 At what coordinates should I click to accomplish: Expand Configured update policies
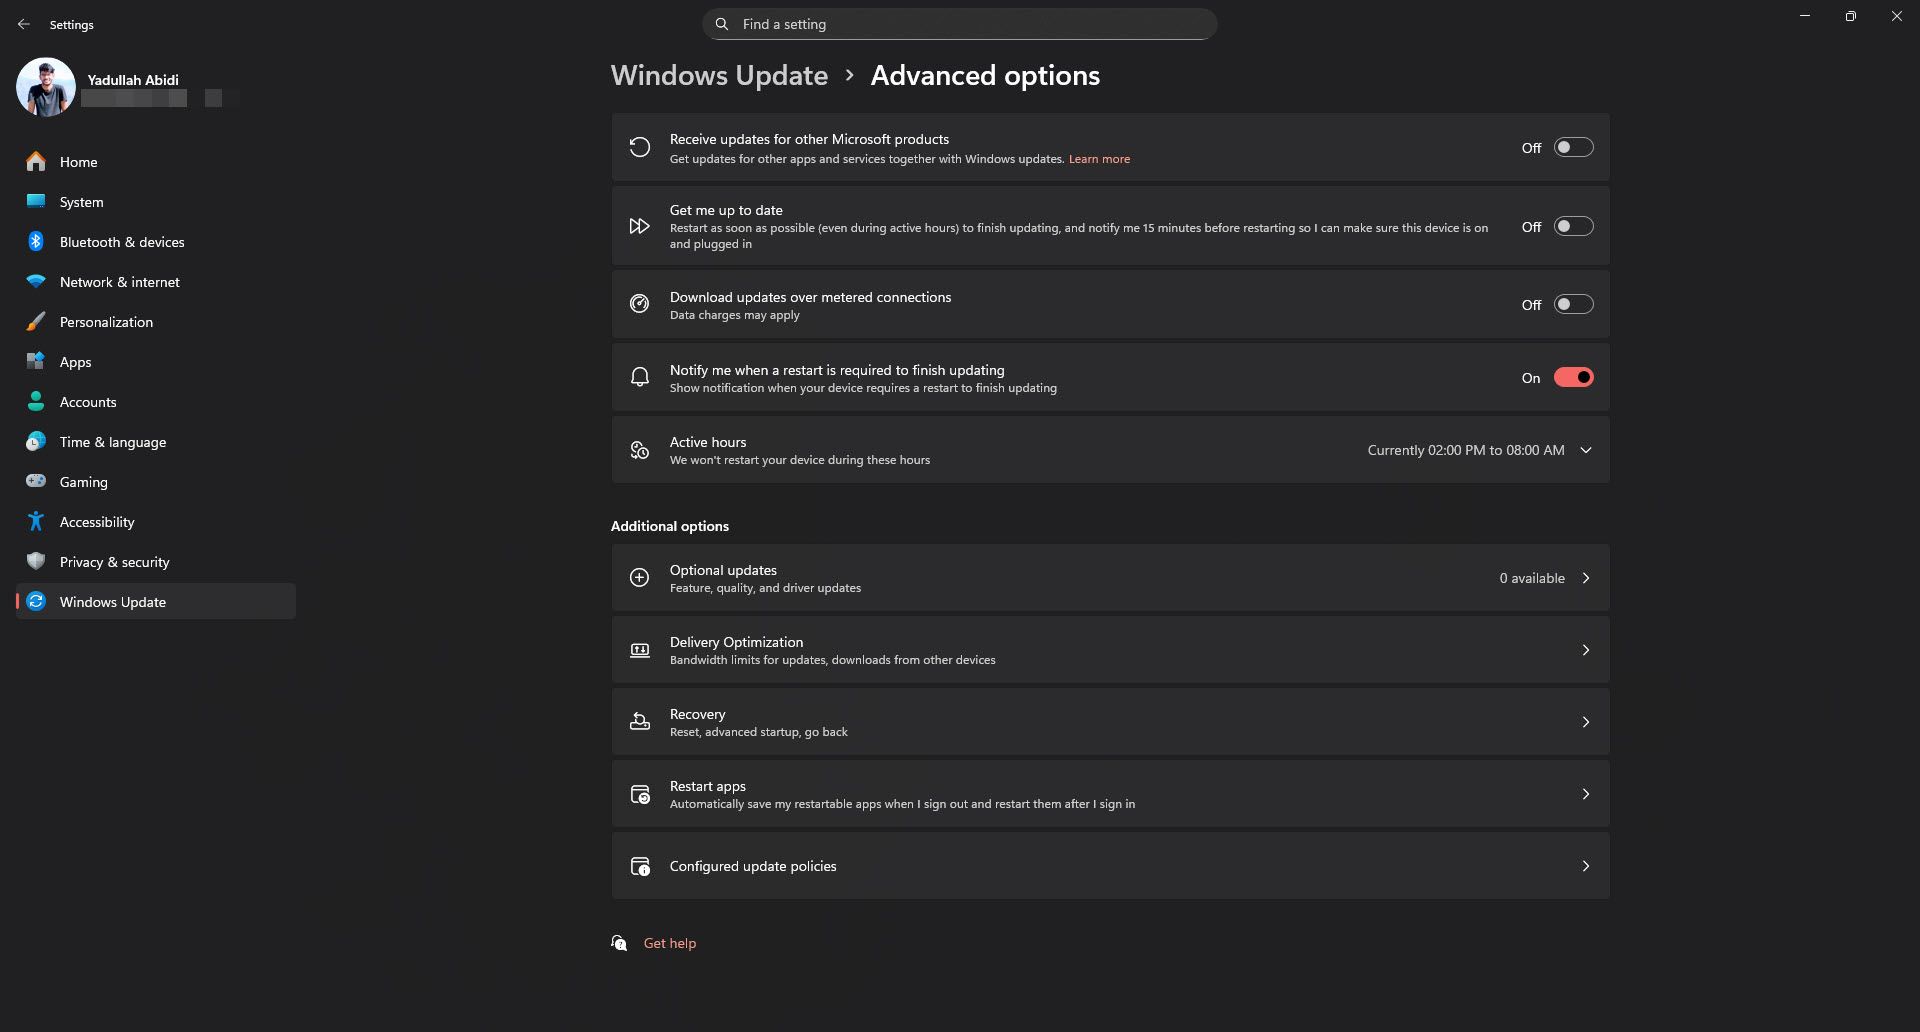pyautogui.click(x=1585, y=866)
